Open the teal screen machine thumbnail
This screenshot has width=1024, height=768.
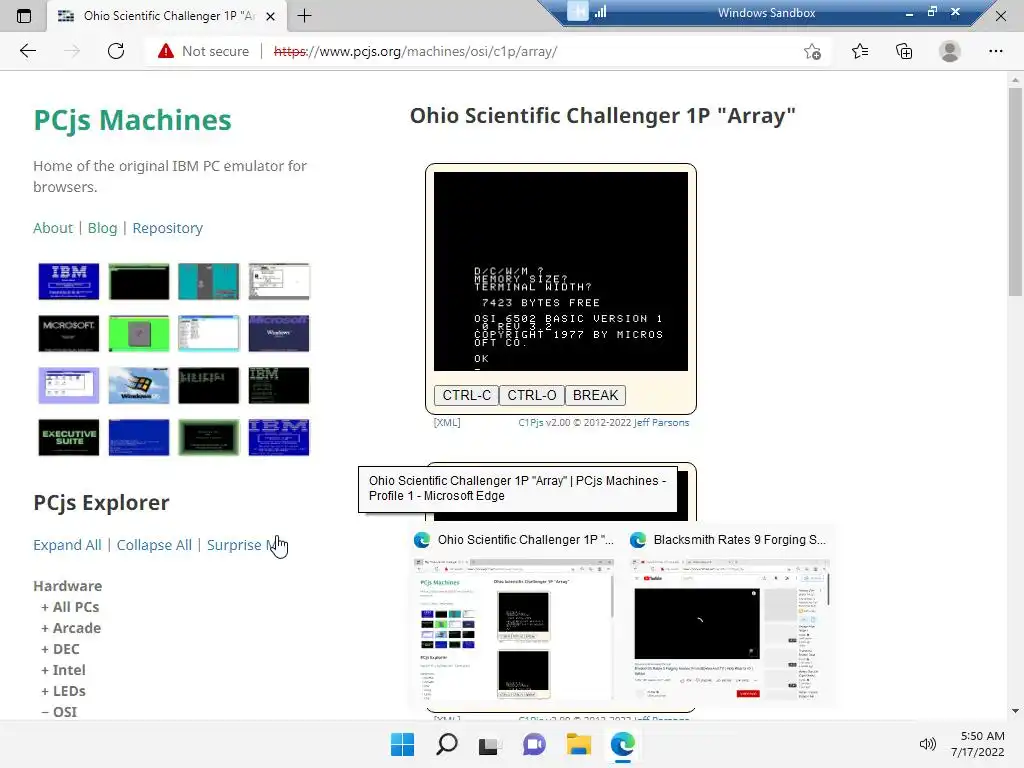click(208, 281)
